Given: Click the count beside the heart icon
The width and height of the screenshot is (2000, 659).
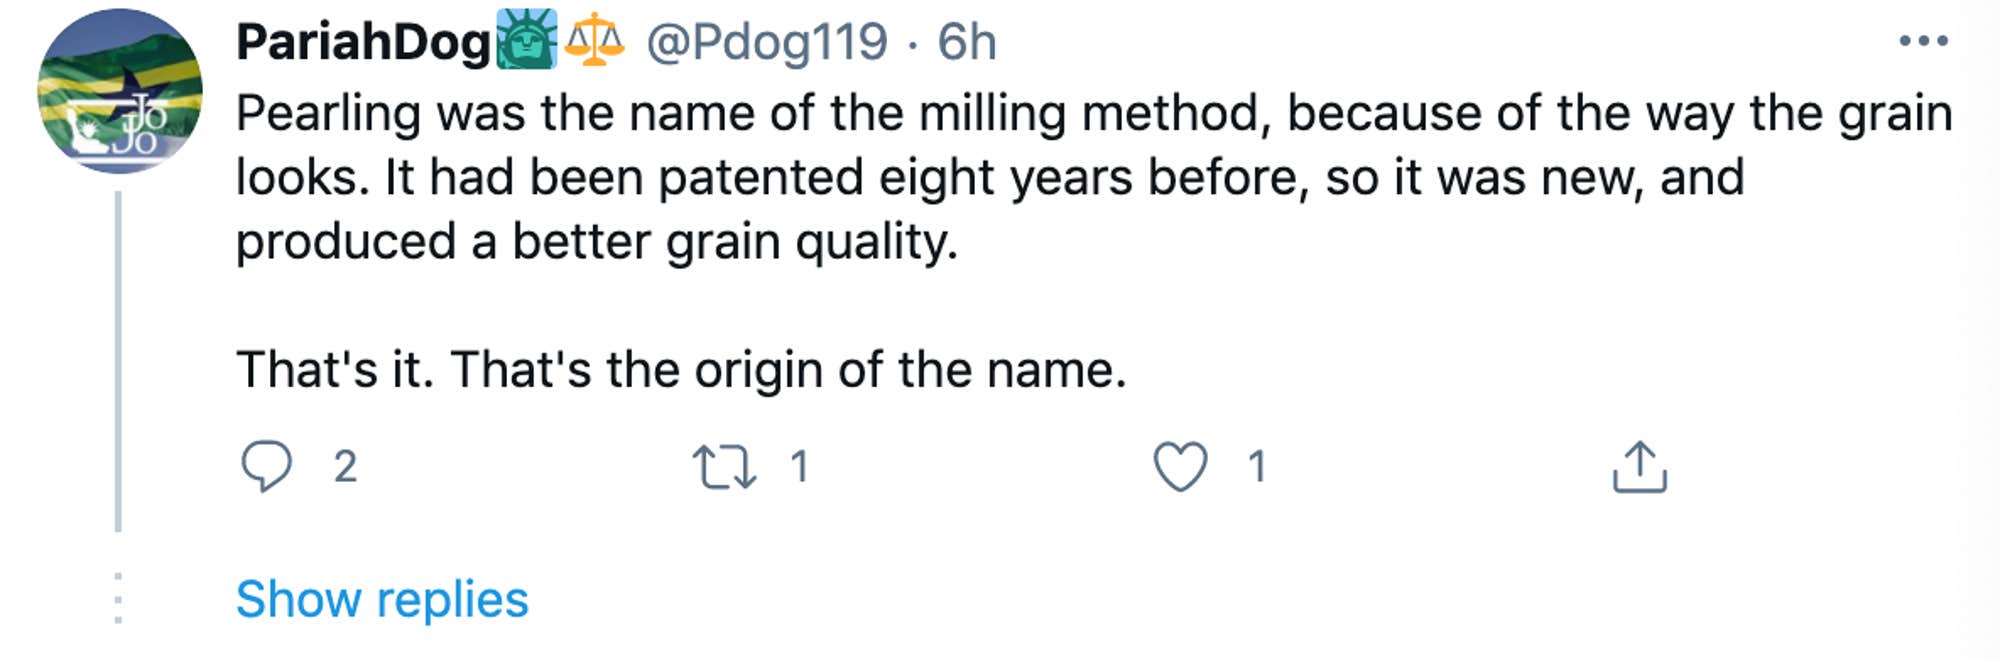Looking at the screenshot, I should coord(1257,467).
